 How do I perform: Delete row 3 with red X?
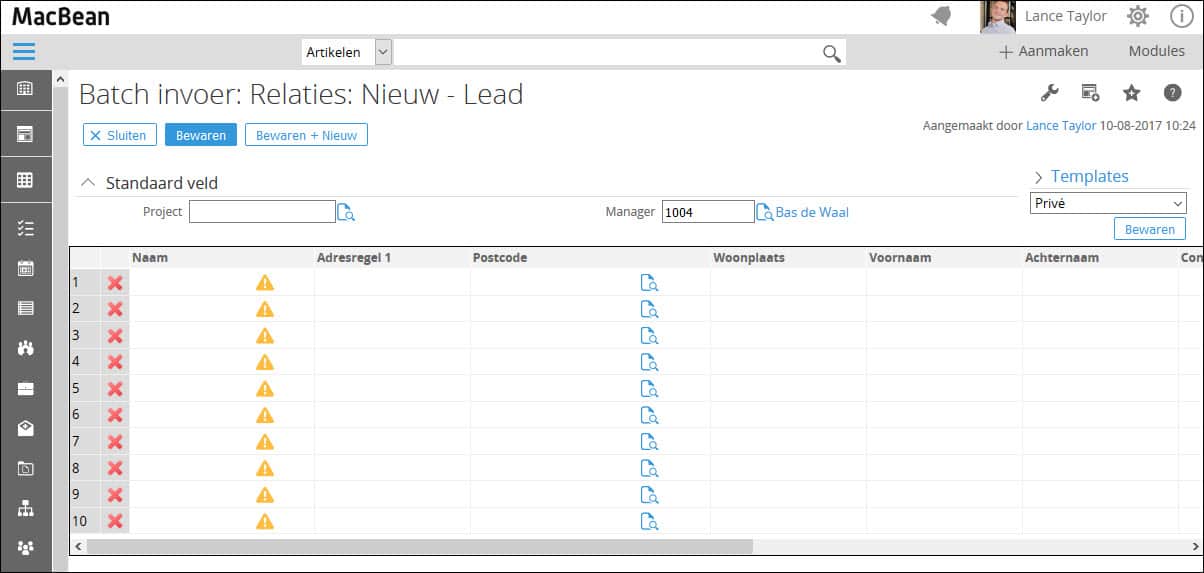pyautogui.click(x=115, y=335)
